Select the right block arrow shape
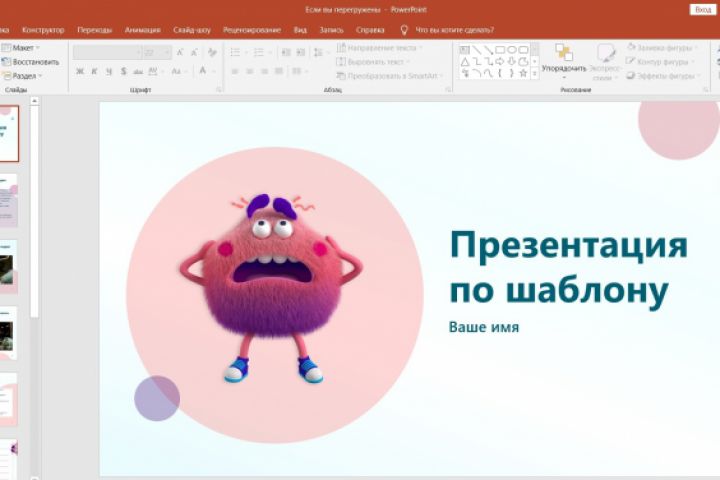 click(500, 62)
